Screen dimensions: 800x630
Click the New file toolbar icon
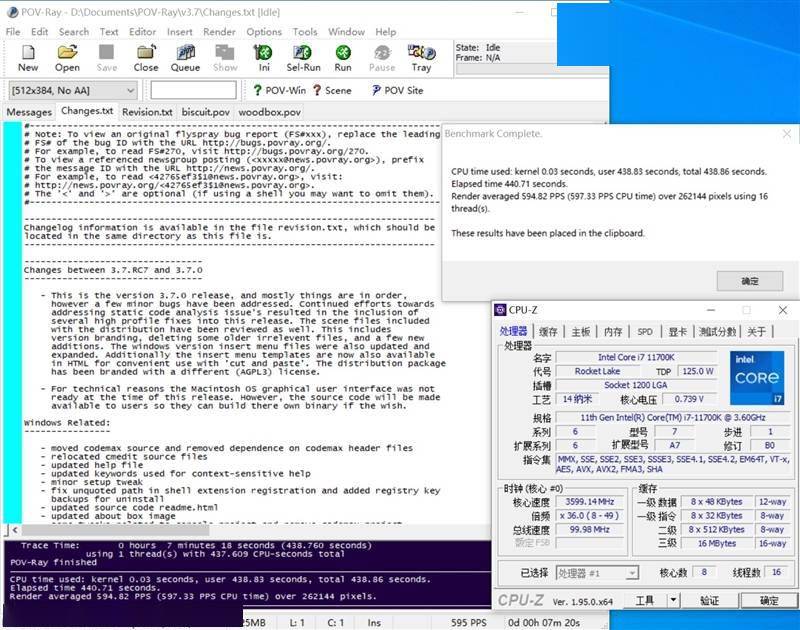click(28, 58)
